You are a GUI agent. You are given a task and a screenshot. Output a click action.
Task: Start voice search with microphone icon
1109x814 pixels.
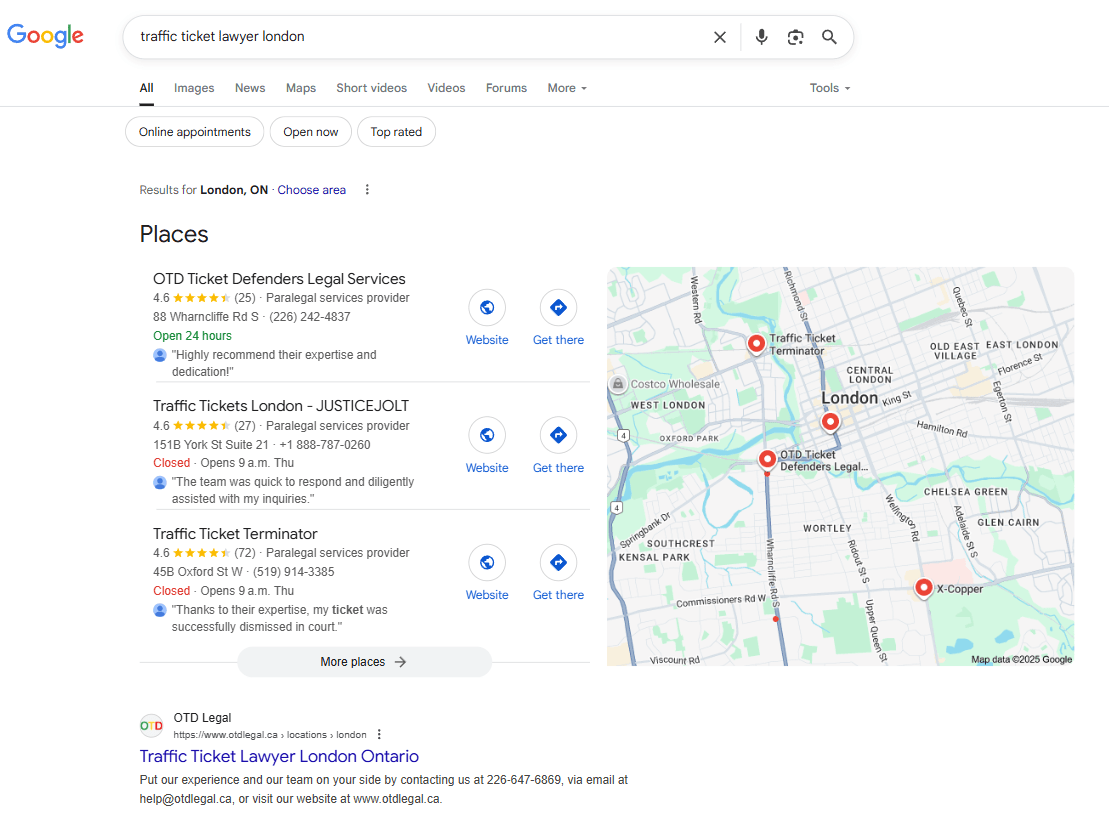(x=761, y=37)
